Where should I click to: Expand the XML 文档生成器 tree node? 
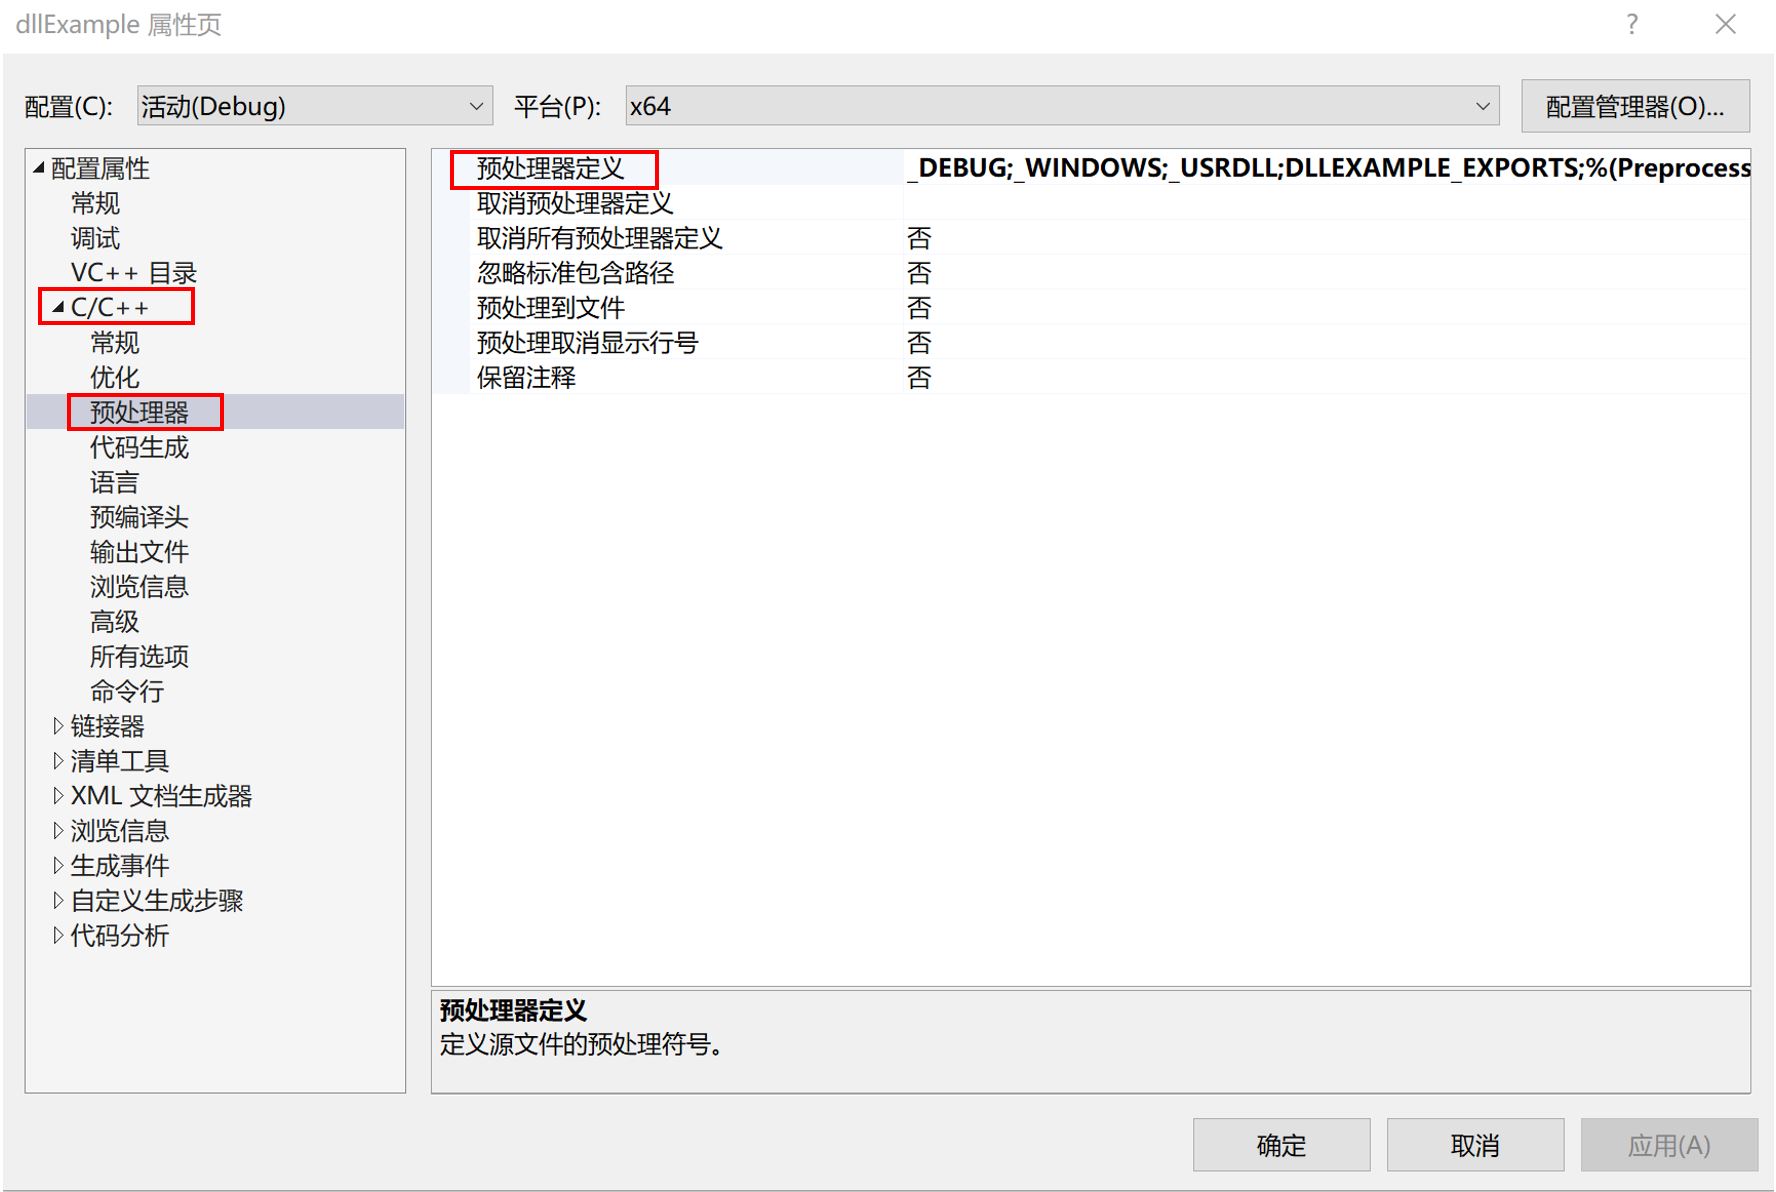tap(58, 796)
